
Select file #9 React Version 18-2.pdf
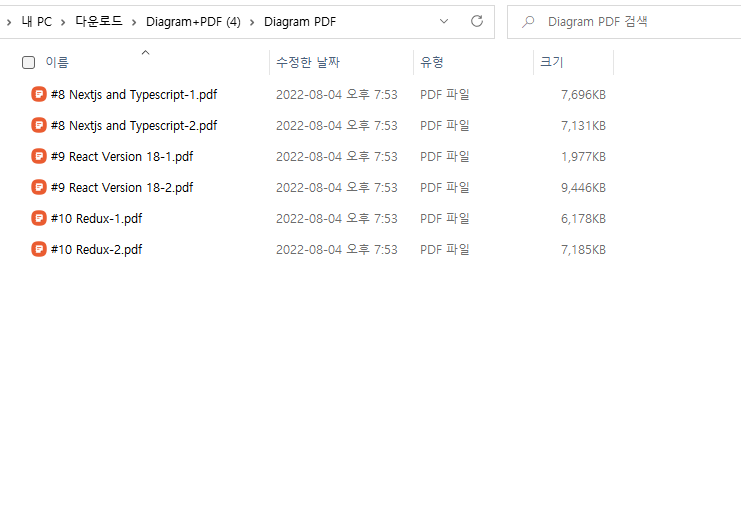pos(122,188)
